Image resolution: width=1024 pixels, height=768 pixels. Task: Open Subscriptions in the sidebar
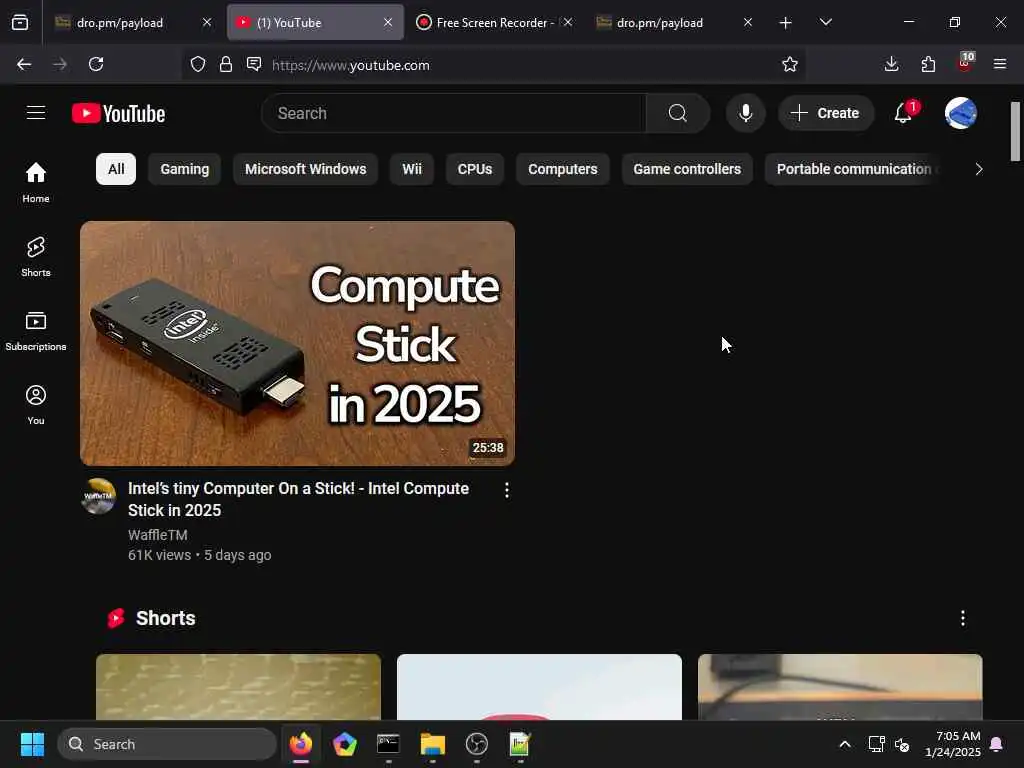(36, 331)
